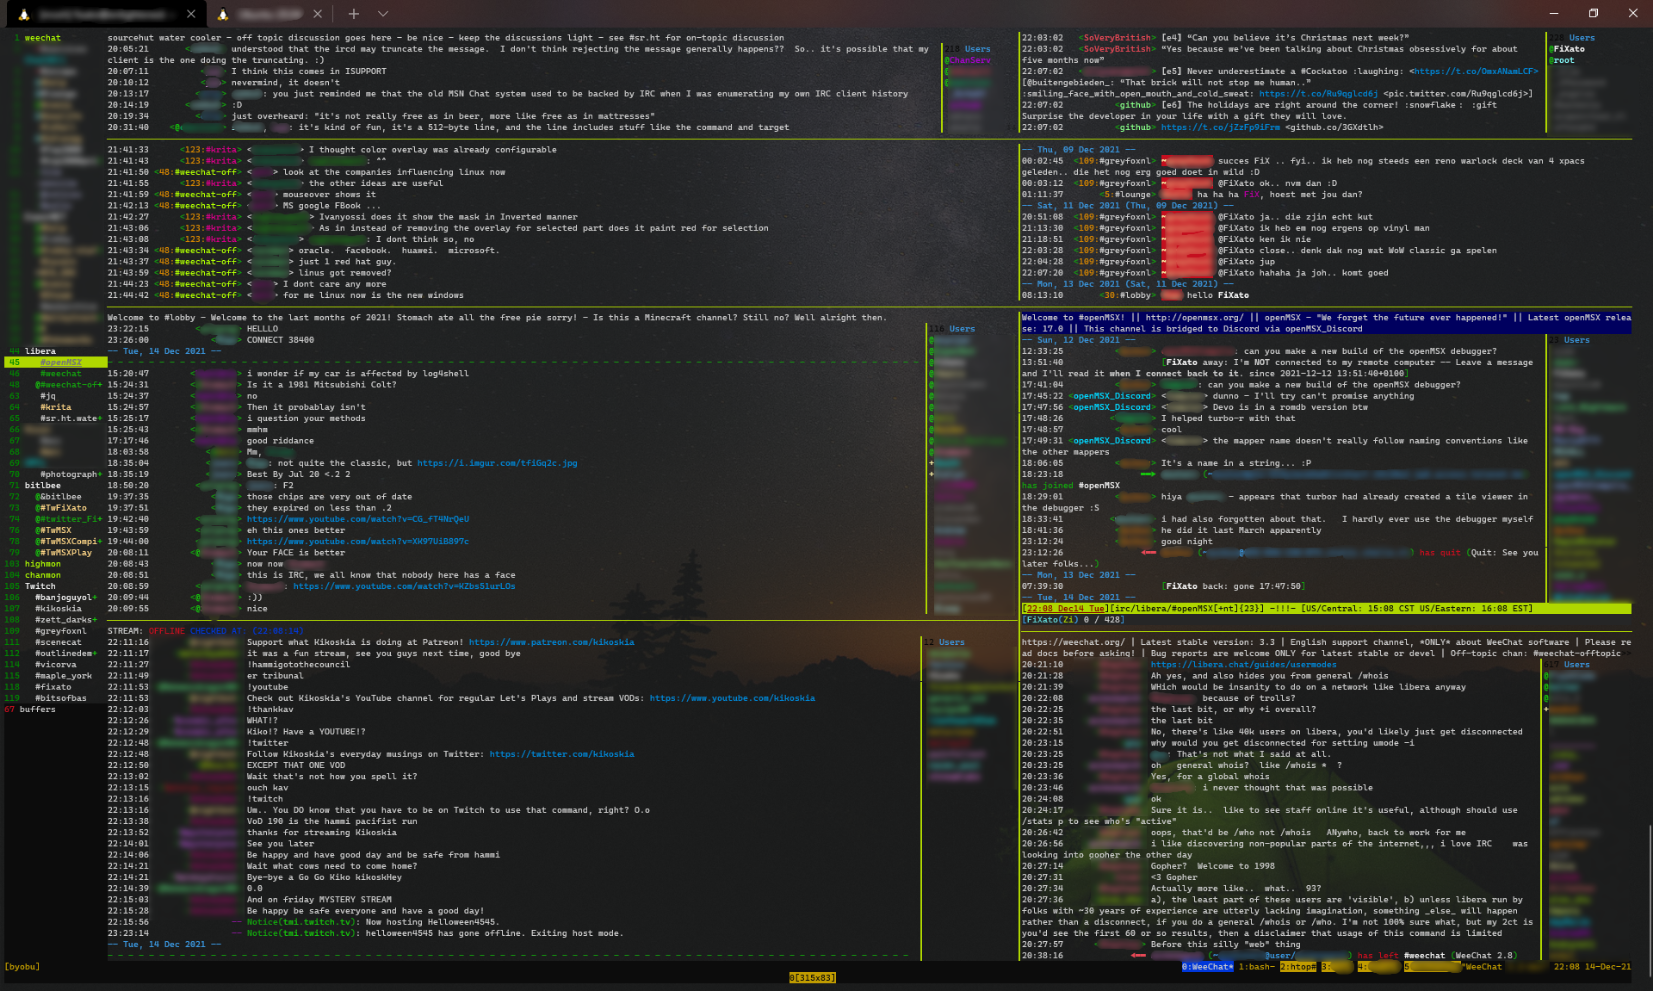The image size is (1653, 991).
Task: Open the youtube.com/kikoskia link
Action: tap(732, 698)
